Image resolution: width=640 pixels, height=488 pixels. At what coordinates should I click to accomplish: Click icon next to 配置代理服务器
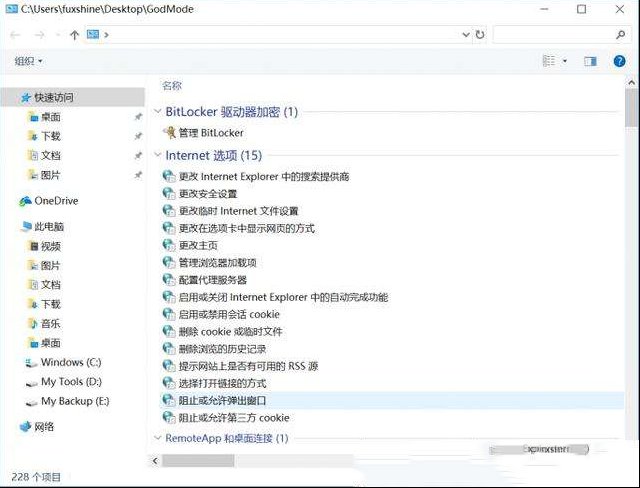coord(169,279)
